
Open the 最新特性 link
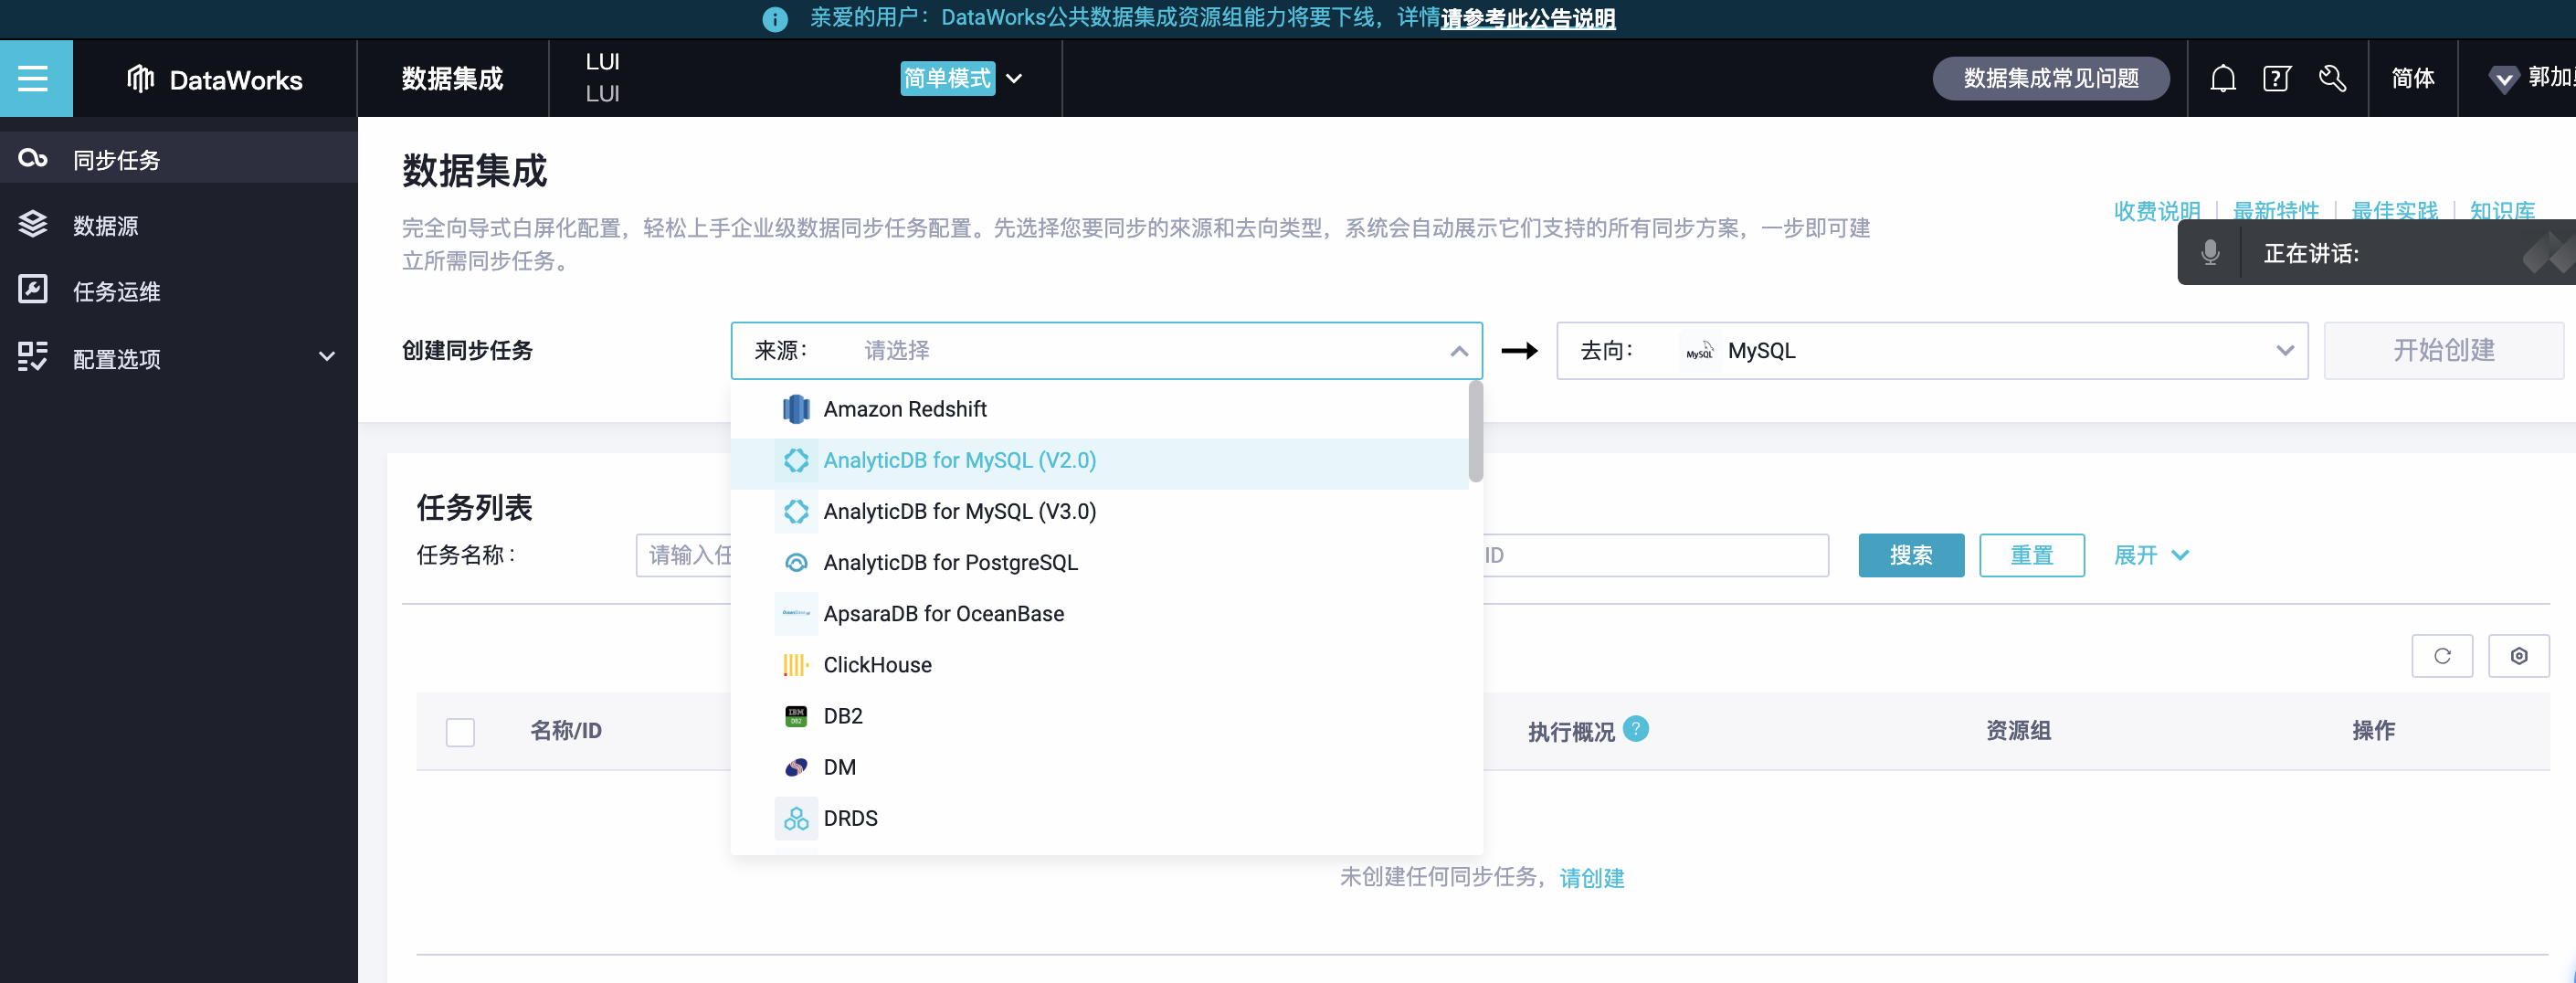click(x=2276, y=210)
